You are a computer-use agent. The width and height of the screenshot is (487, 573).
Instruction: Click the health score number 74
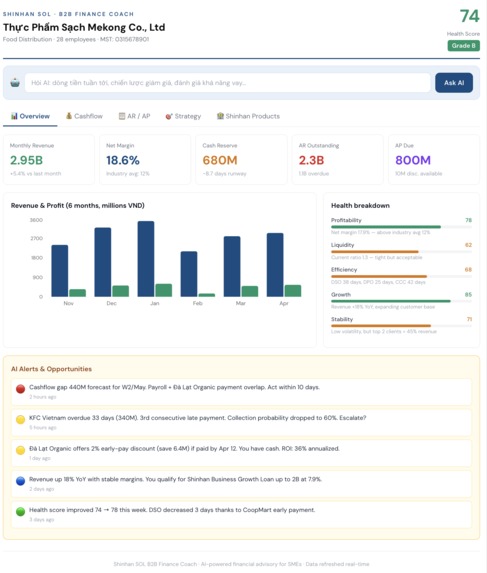[469, 16]
